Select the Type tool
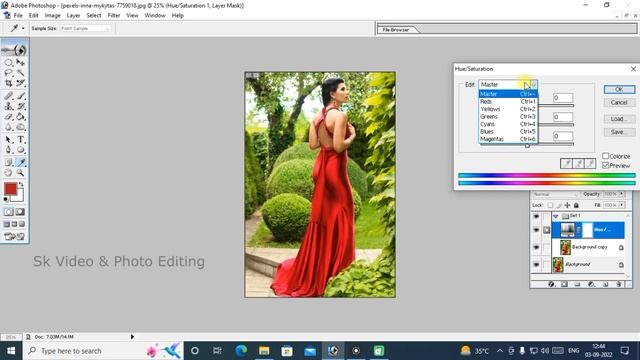 point(20,140)
